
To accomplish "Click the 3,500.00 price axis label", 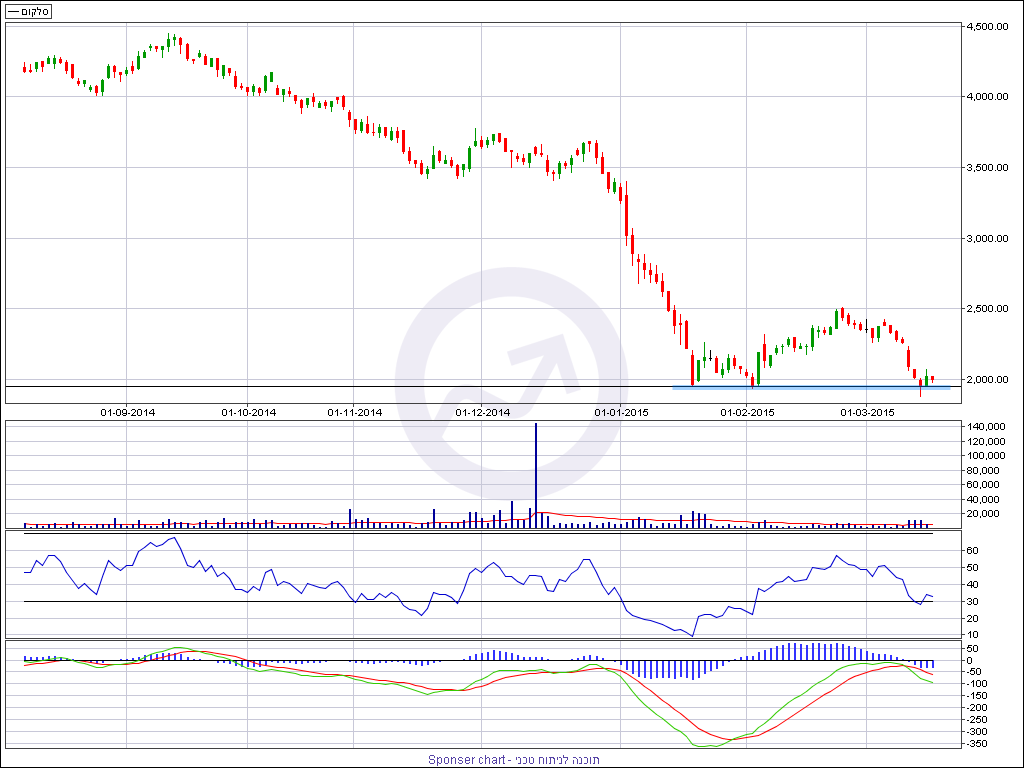I will [x=986, y=168].
